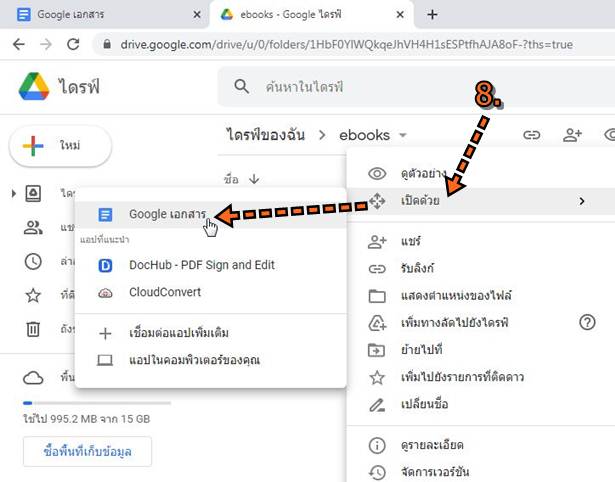Click the ใหม่ (New) button

(60, 146)
